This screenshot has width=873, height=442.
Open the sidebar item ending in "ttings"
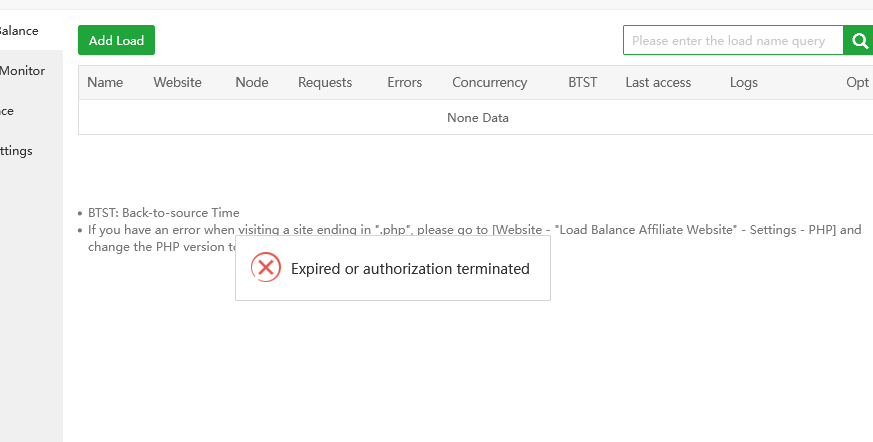tap(17, 151)
